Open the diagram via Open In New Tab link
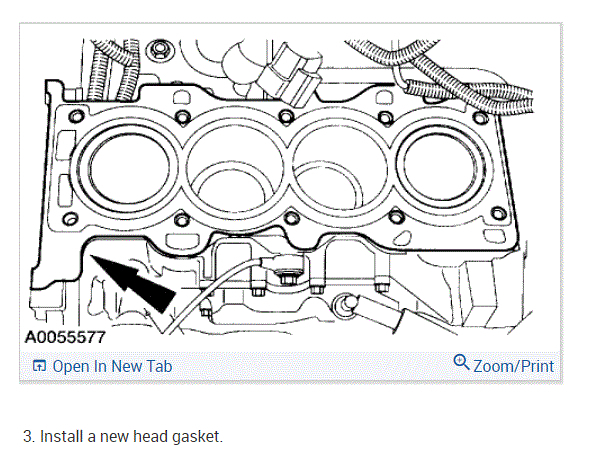Viewport: 595px width, 462px height. pos(112,366)
